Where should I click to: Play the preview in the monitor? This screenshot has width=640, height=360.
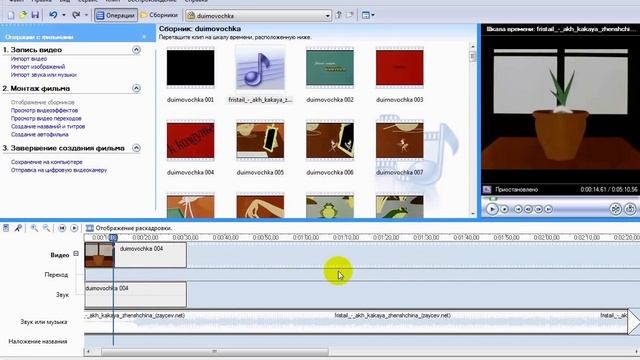click(492, 209)
